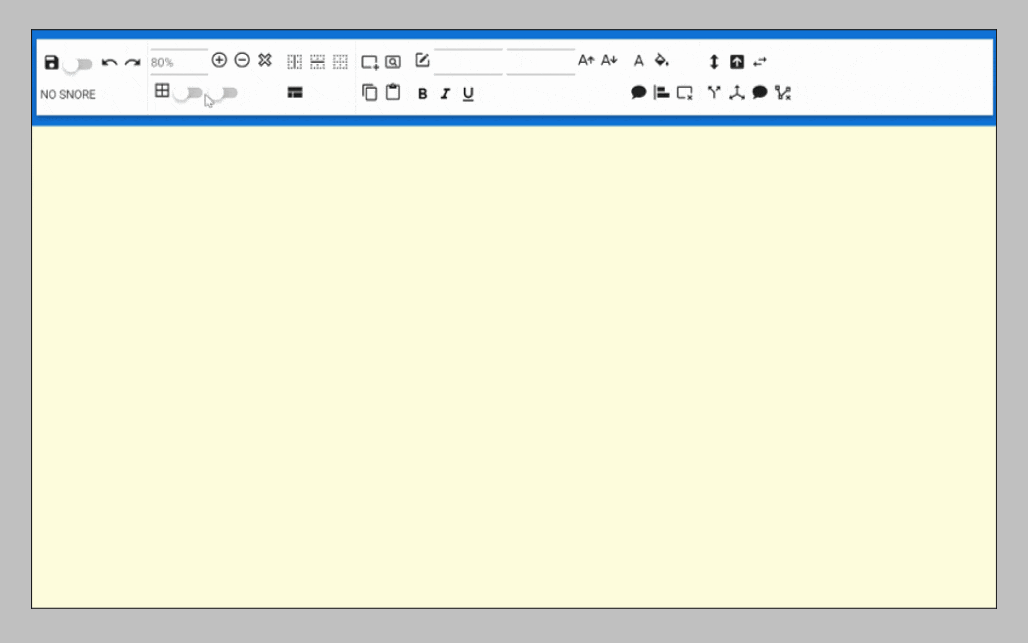The height and width of the screenshot is (643, 1028).
Task: Undo the last action
Action: (109, 63)
